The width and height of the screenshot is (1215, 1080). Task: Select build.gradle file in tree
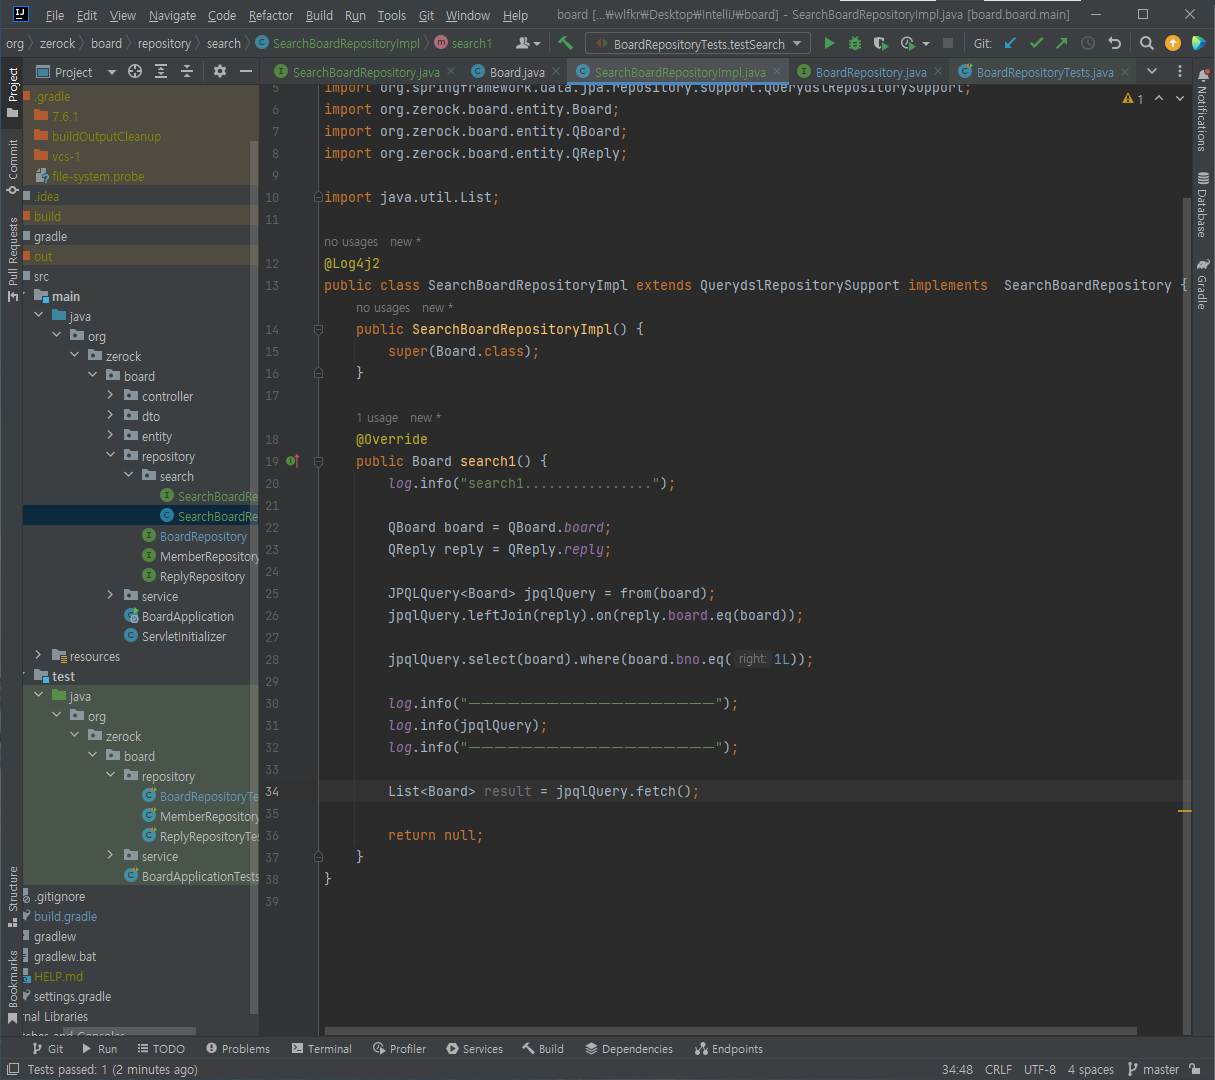[65, 916]
